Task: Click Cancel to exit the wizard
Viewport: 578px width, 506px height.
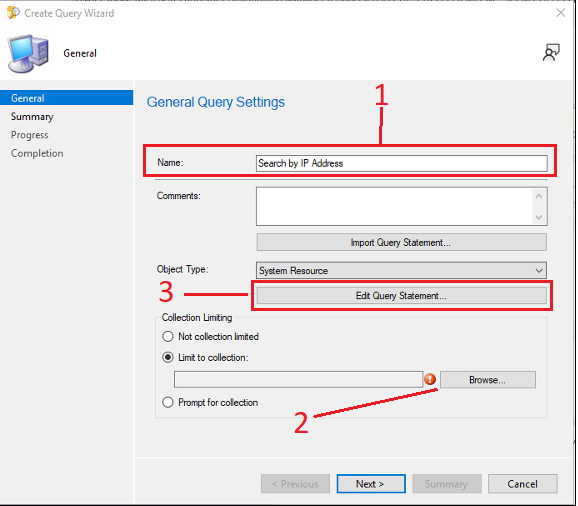Action: 523,484
